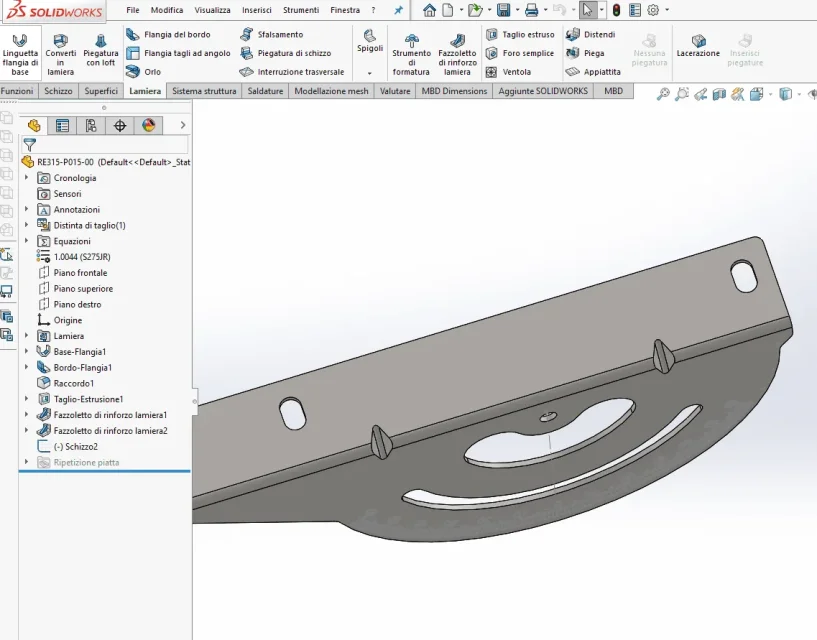The image size is (817, 640).
Task: Select the Strumento di formatura tool
Action: tap(411, 54)
